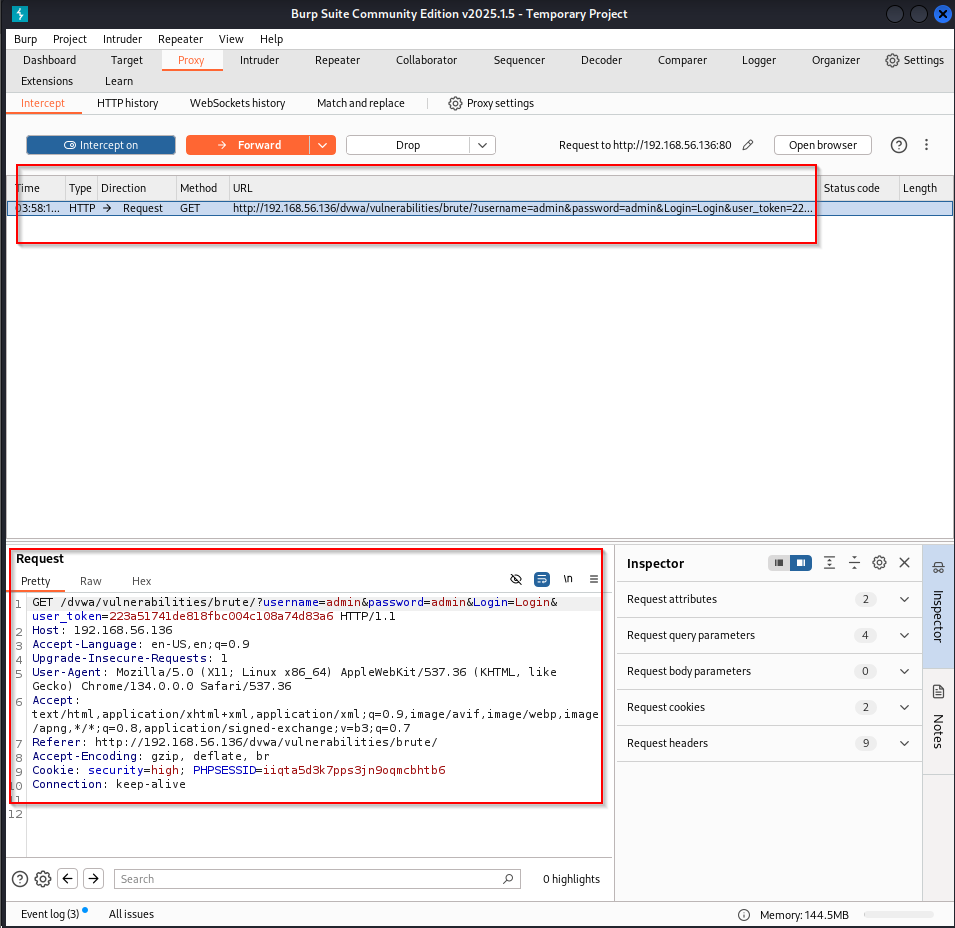This screenshot has width=955, height=928.
Task: Open Request editor hamburger menu
Action: click(594, 579)
